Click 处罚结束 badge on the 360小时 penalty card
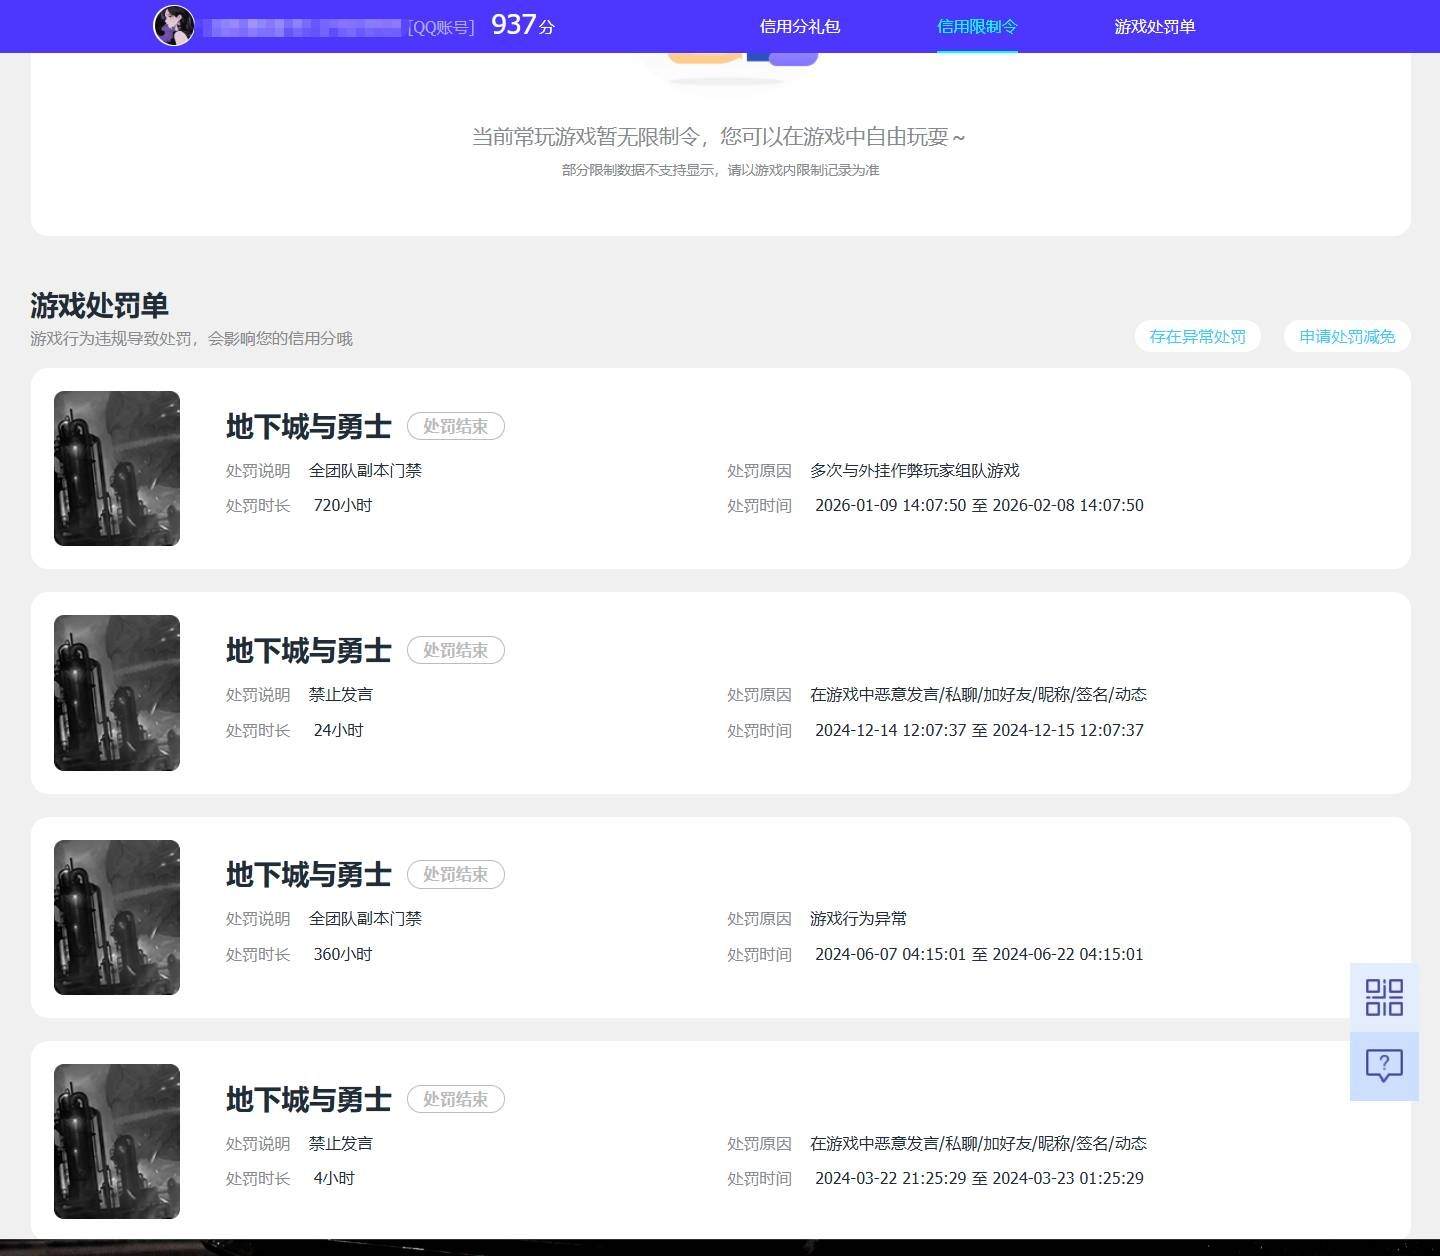1440x1256 pixels. click(x=456, y=874)
